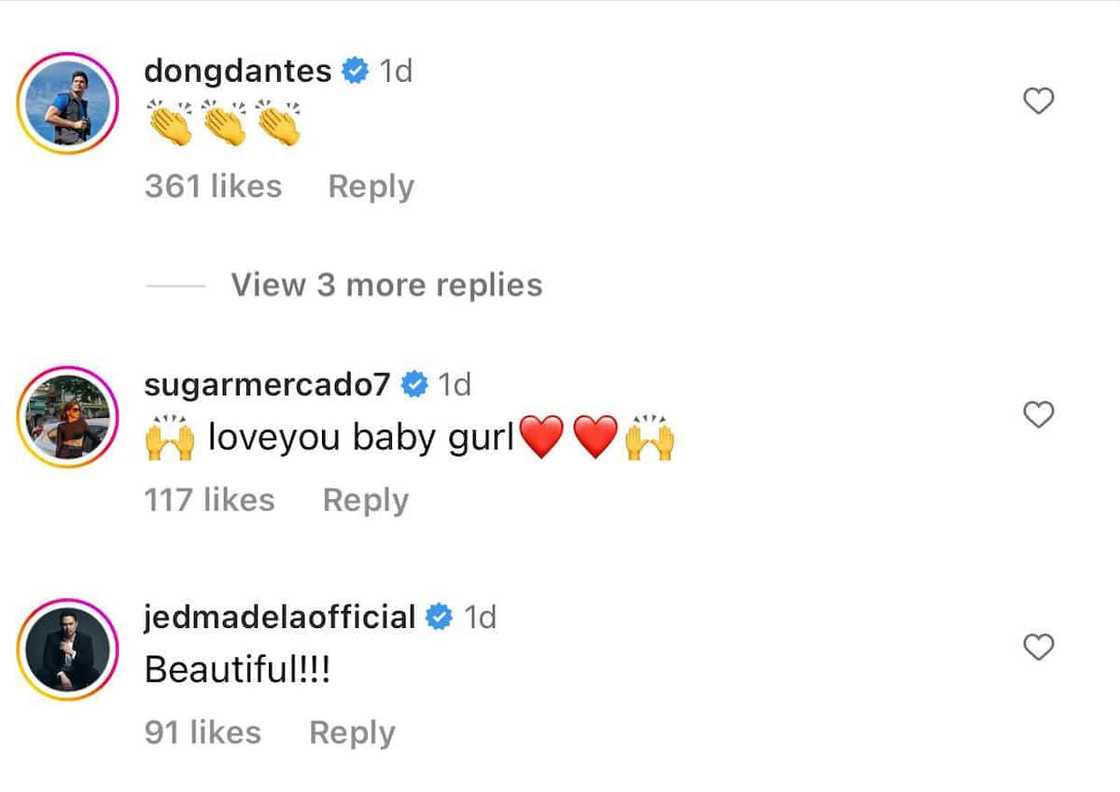The image size is (1120, 792).
Task: Reply to dongdantes' clapping comment
Action: pyautogui.click(x=371, y=187)
